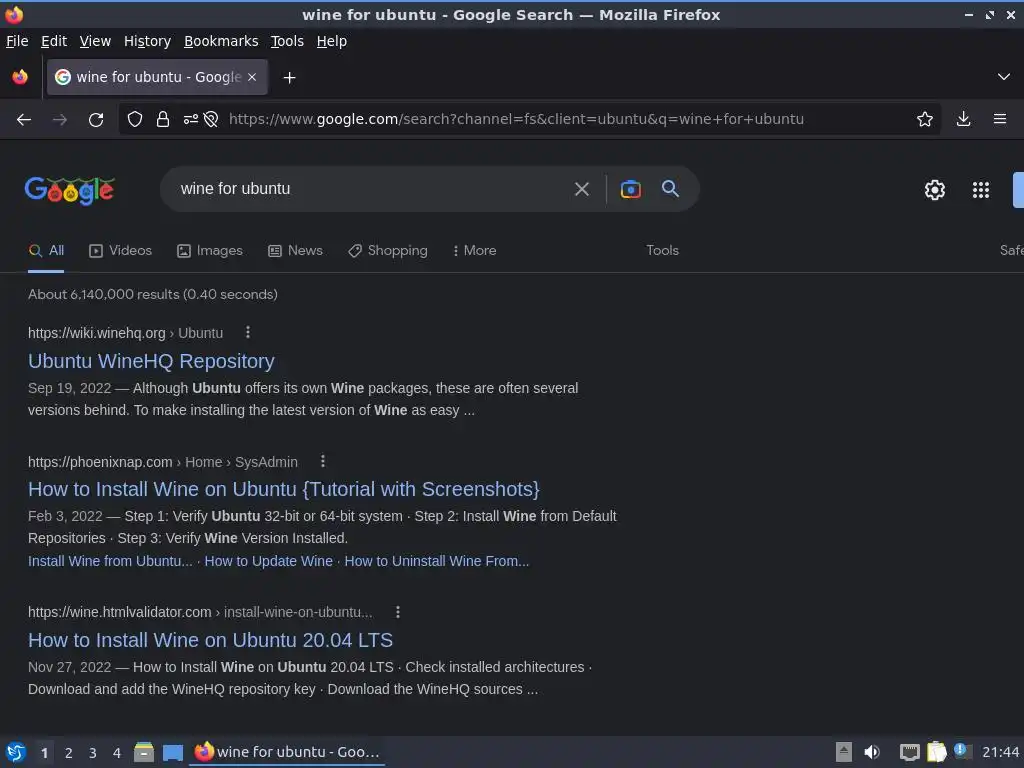This screenshot has height=768, width=1024.
Task: Open options for the phoenixnap.com result
Action: click(x=323, y=461)
